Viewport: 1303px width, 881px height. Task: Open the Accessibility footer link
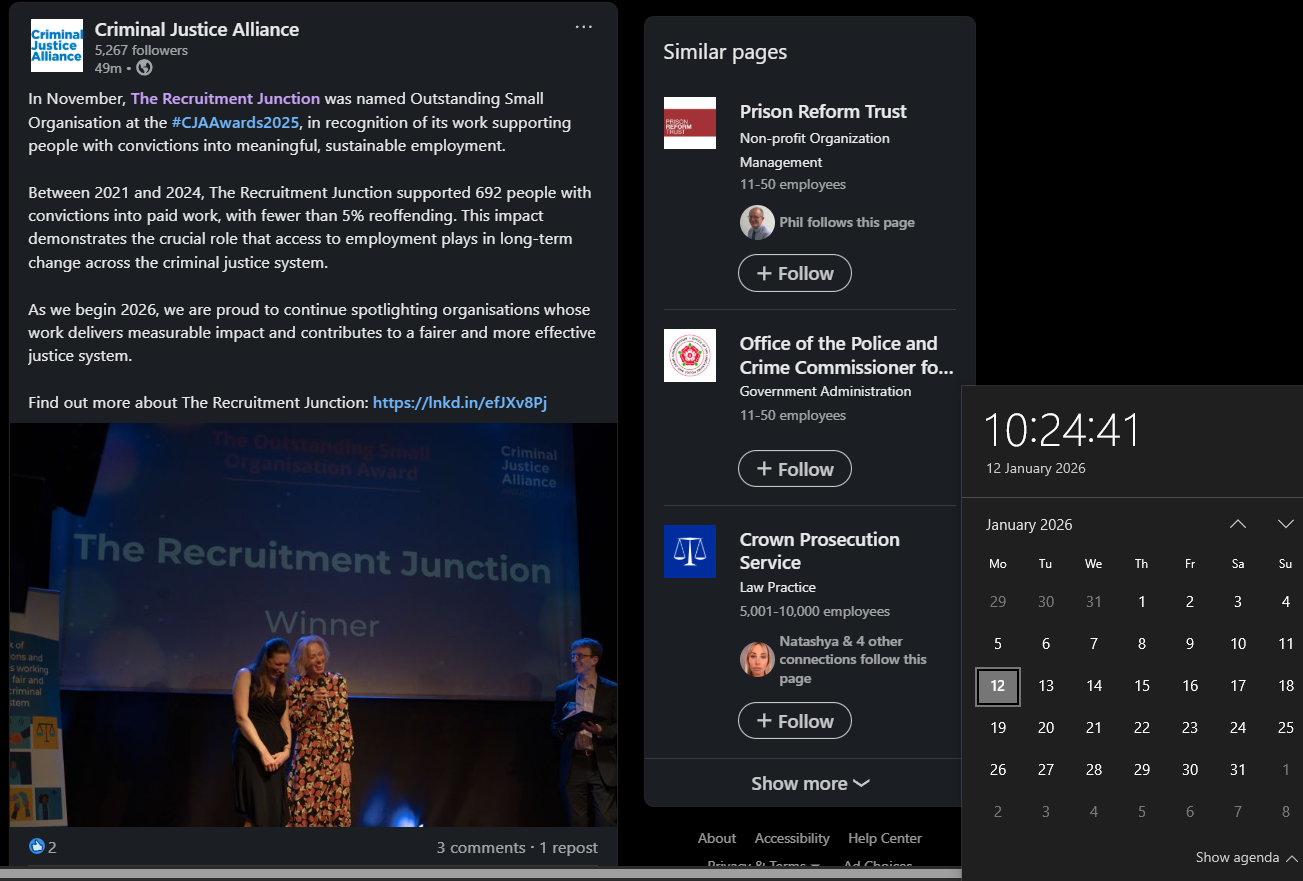pyautogui.click(x=792, y=838)
